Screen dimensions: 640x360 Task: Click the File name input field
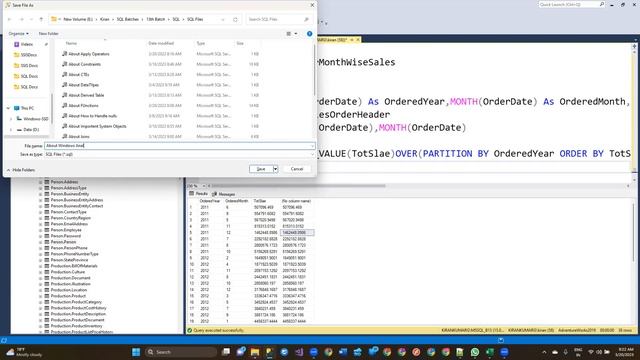tap(179, 146)
